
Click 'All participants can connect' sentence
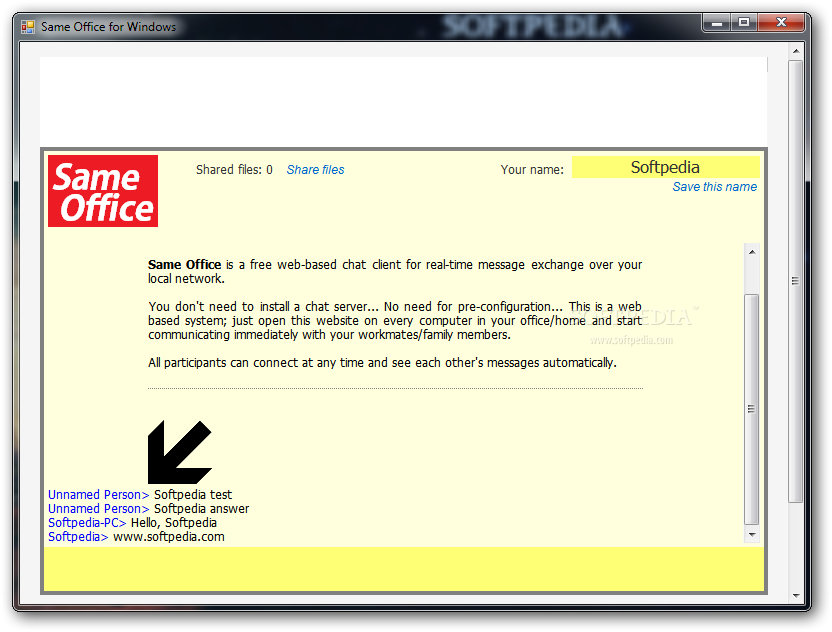coord(382,363)
